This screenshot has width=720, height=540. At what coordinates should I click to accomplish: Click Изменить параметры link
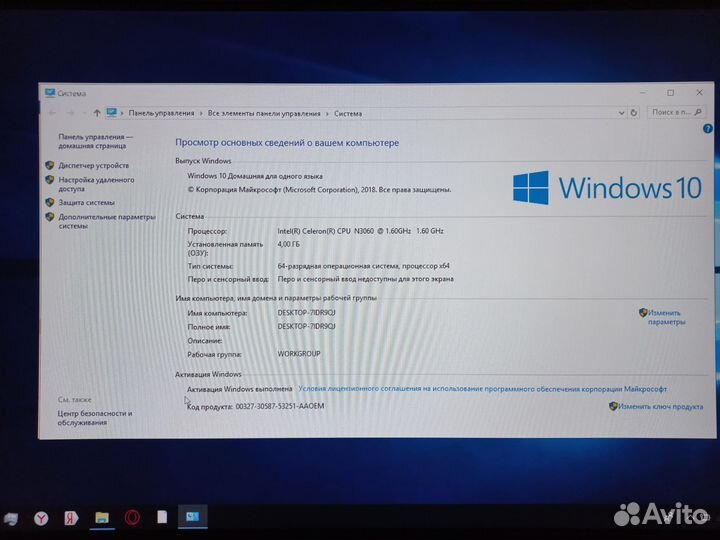(x=665, y=317)
